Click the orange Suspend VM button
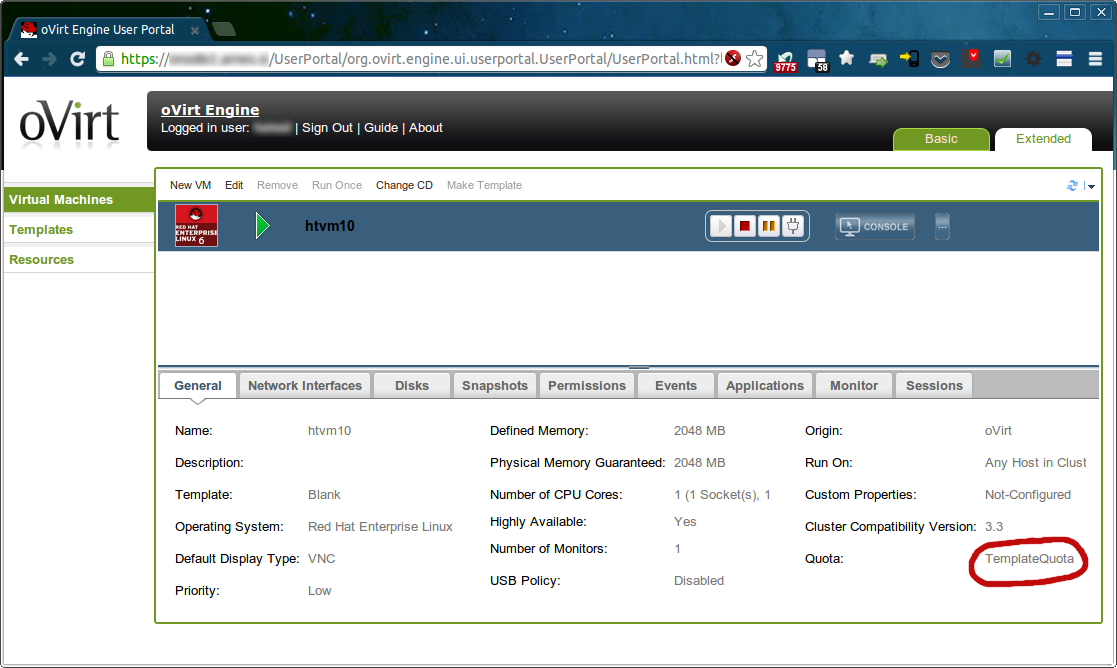1117x668 pixels. [769, 226]
